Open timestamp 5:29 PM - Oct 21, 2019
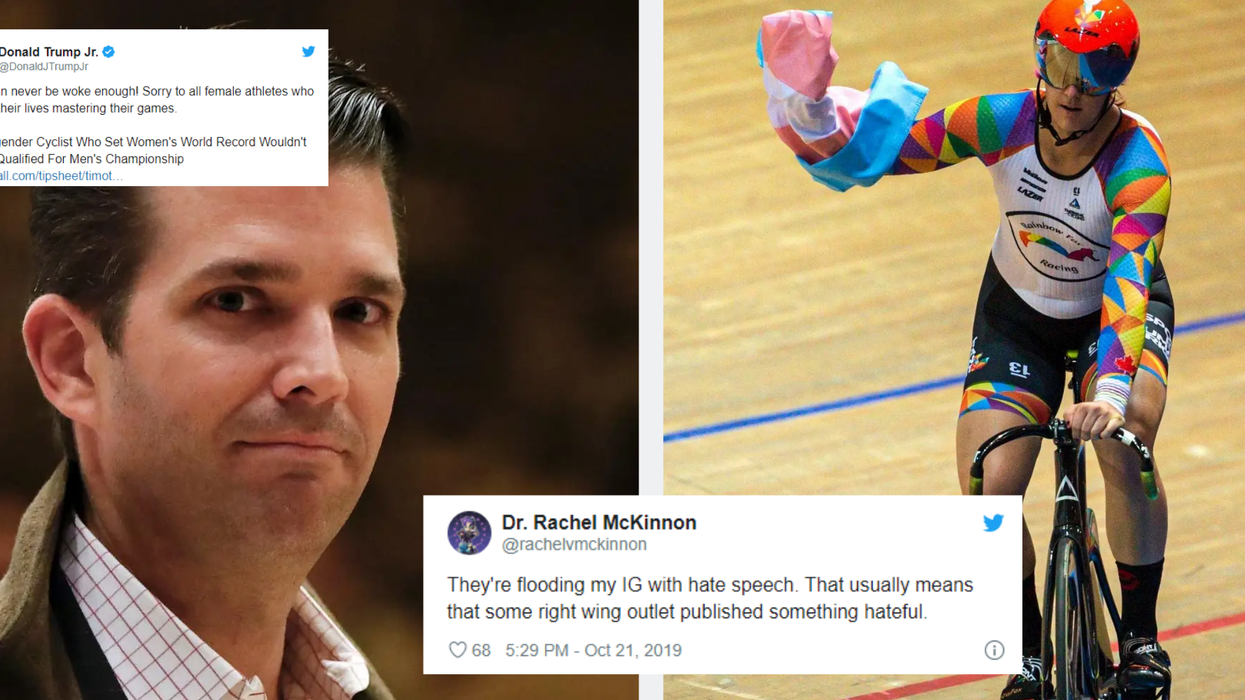The width and height of the screenshot is (1245, 700). [x=593, y=650]
